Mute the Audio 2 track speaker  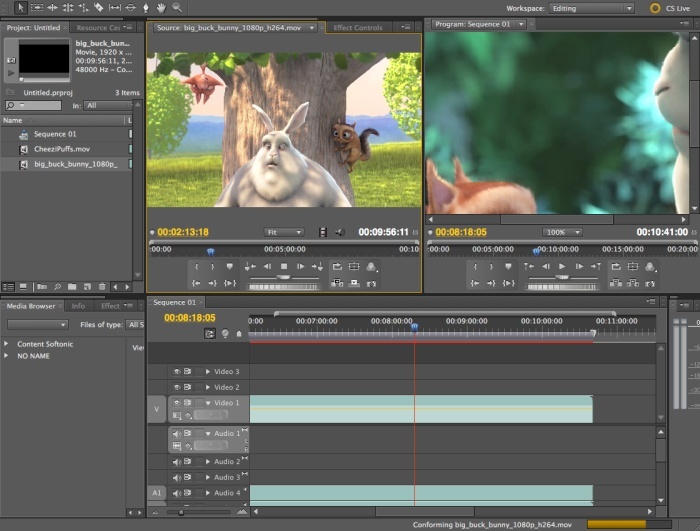click(x=176, y=462)
